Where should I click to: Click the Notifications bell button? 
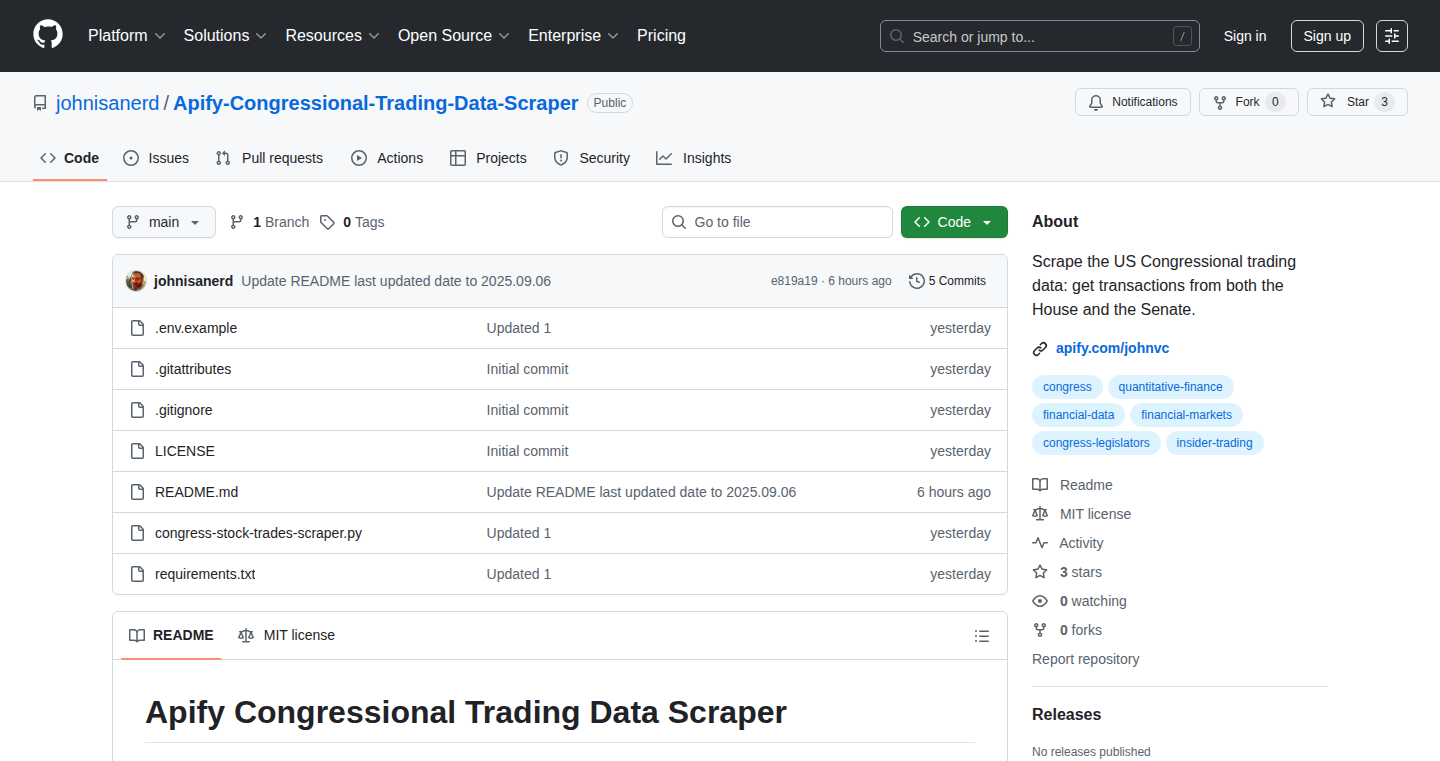[x=1133, y=102]
